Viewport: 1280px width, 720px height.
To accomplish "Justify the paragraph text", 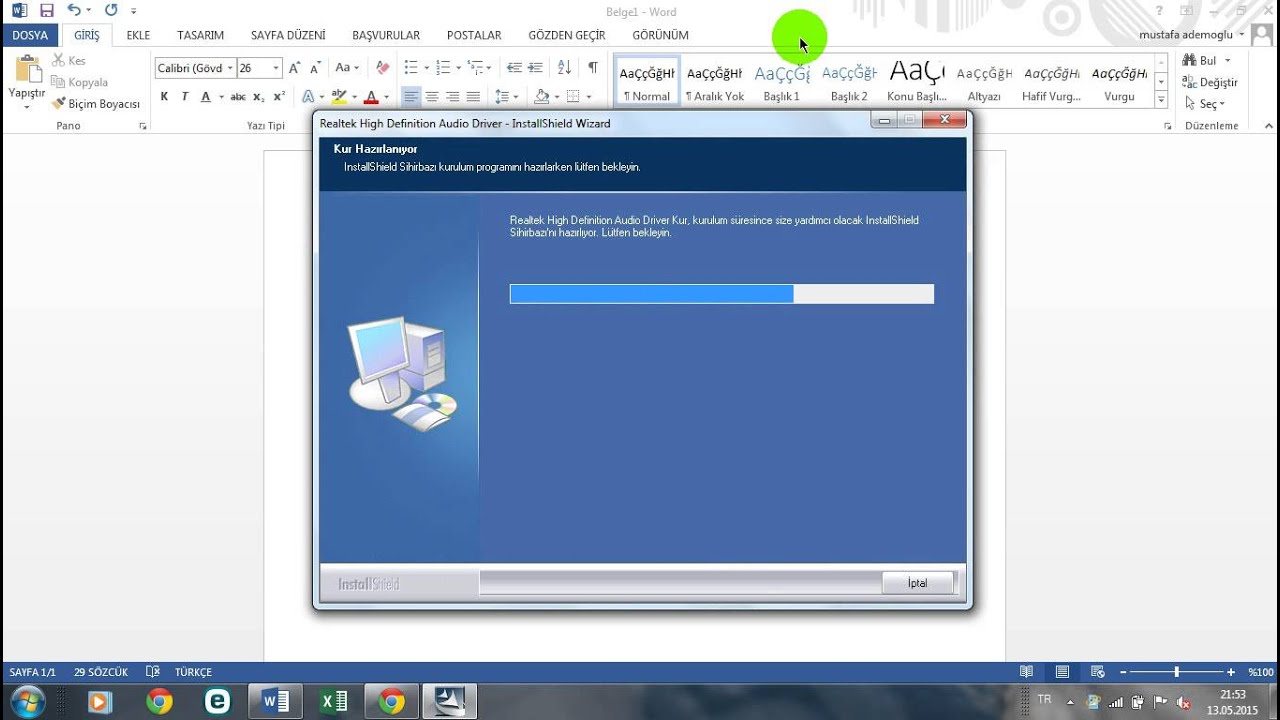I will (x=473, y=97).
